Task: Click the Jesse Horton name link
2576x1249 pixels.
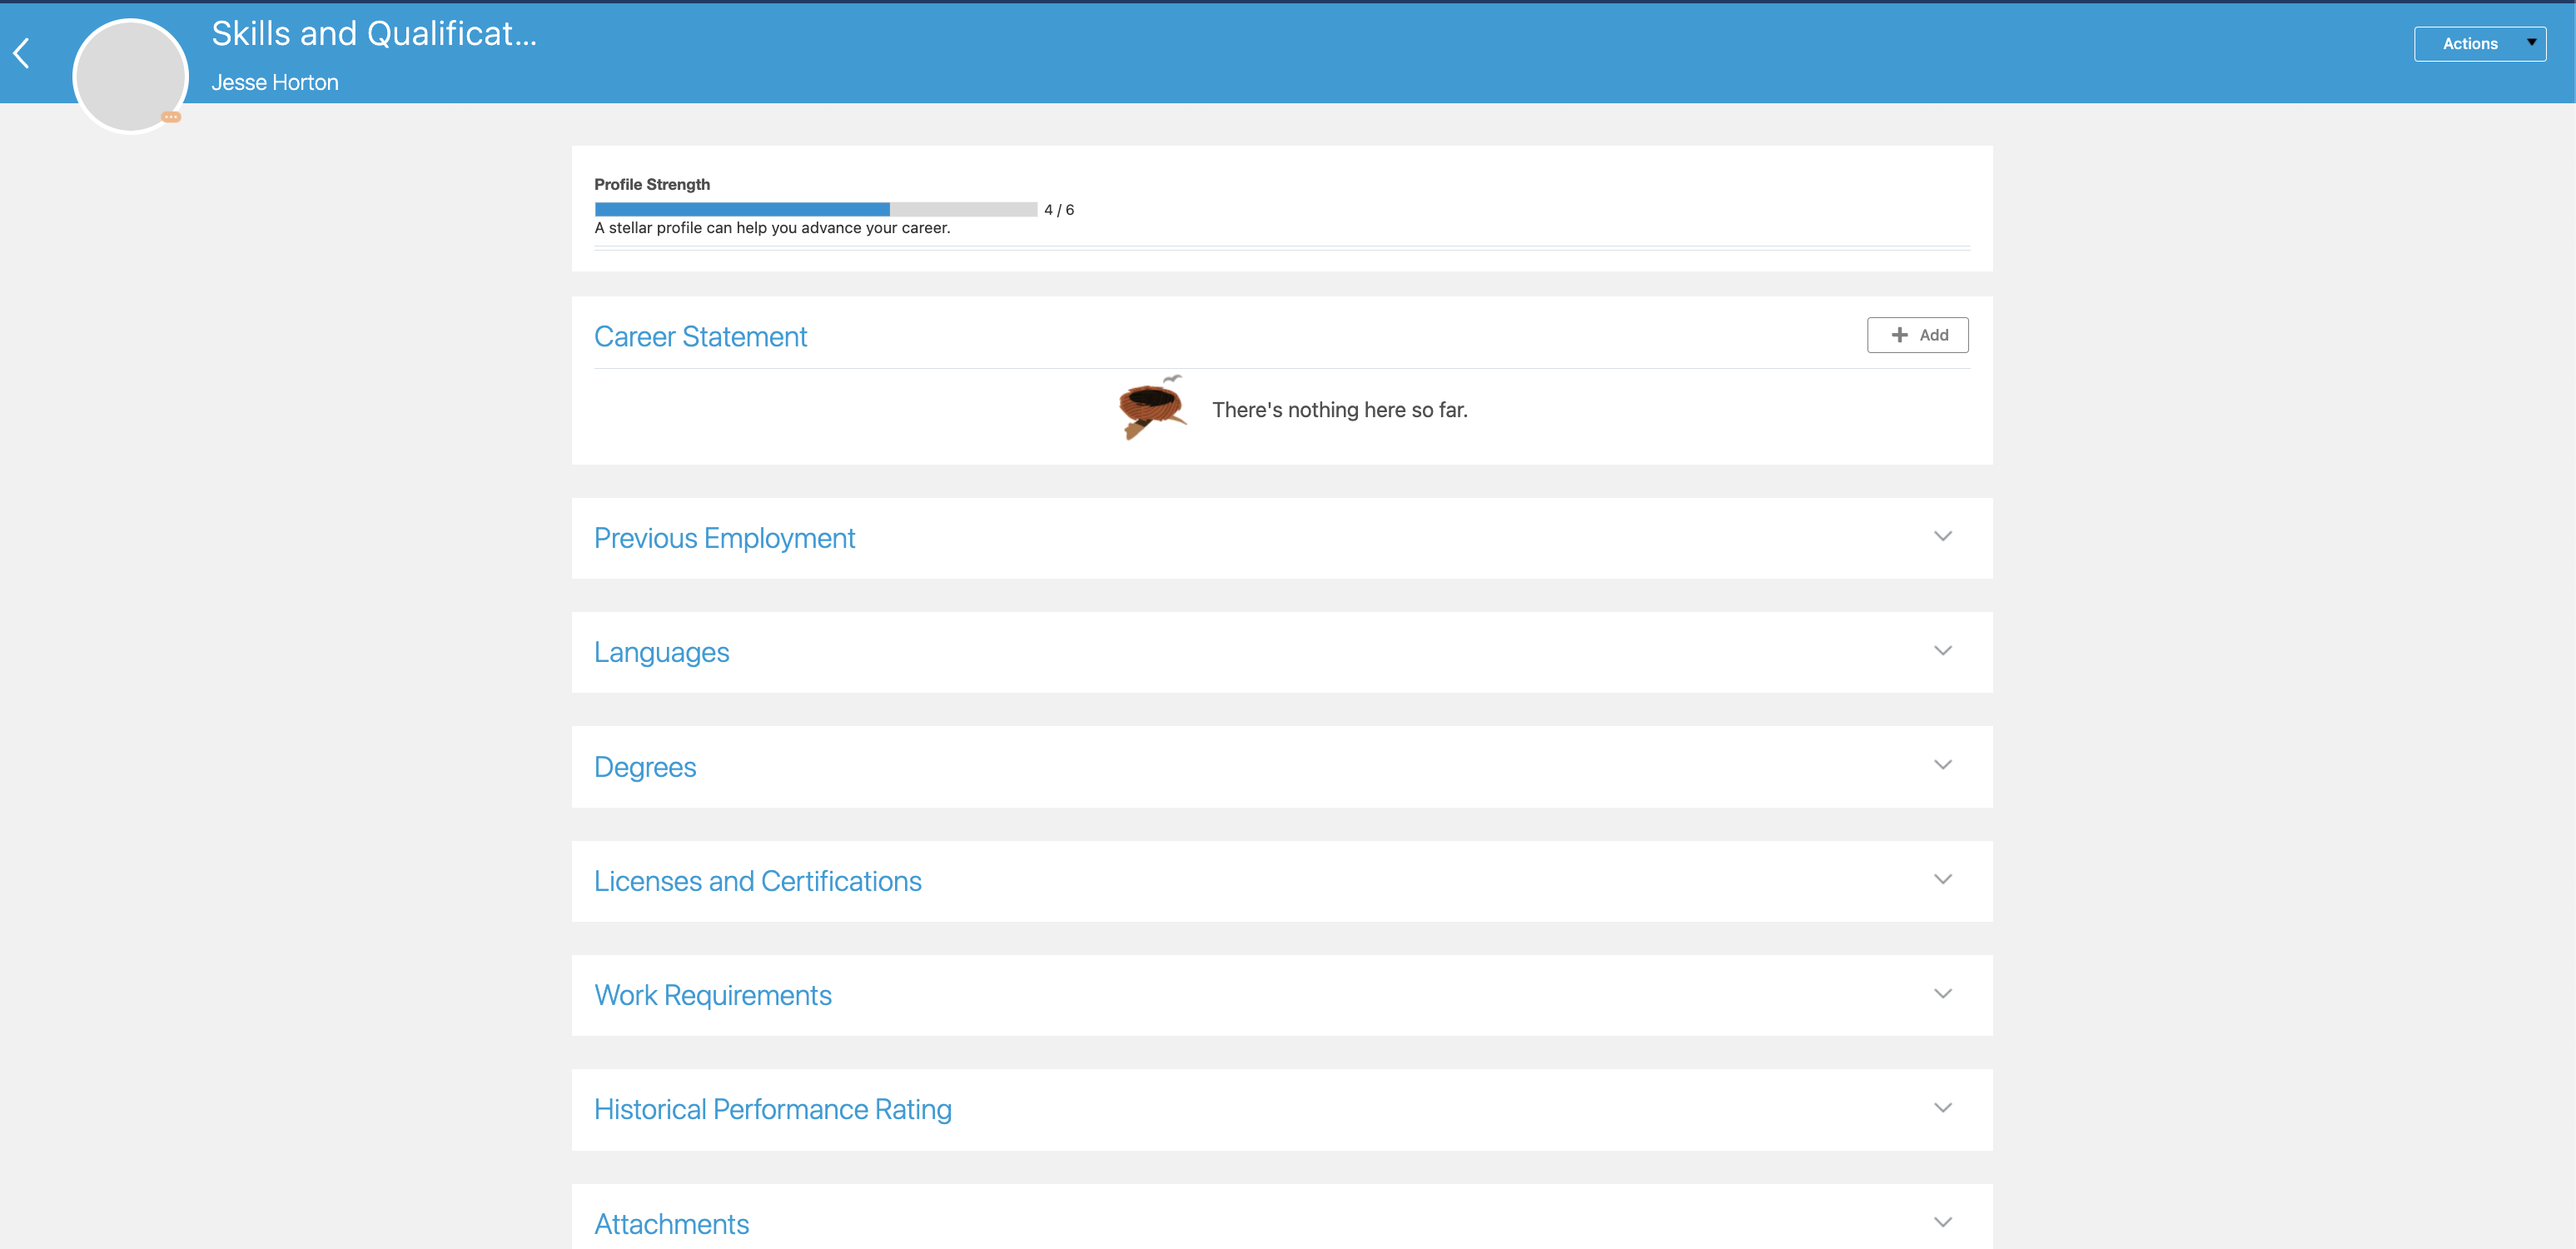Action: click(x=274, y=82)
